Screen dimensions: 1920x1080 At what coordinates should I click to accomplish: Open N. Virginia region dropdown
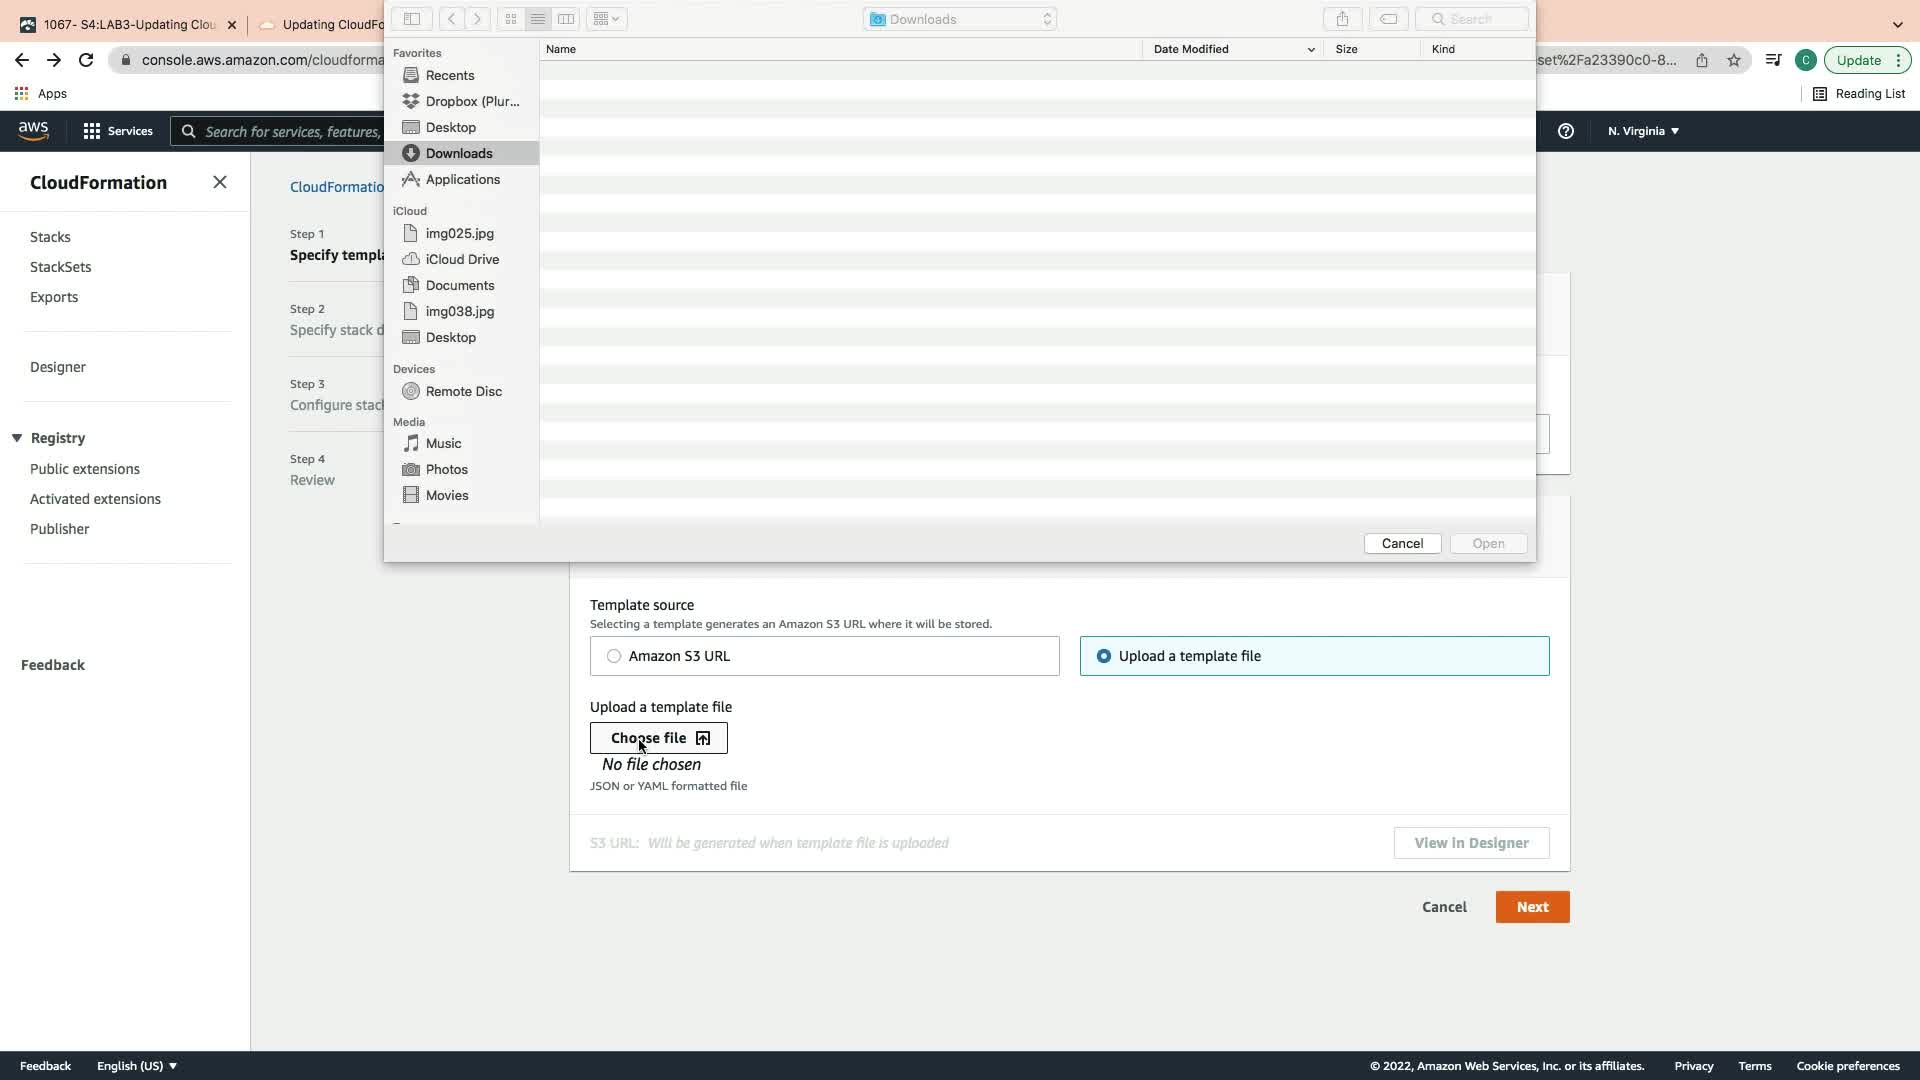1643,131
